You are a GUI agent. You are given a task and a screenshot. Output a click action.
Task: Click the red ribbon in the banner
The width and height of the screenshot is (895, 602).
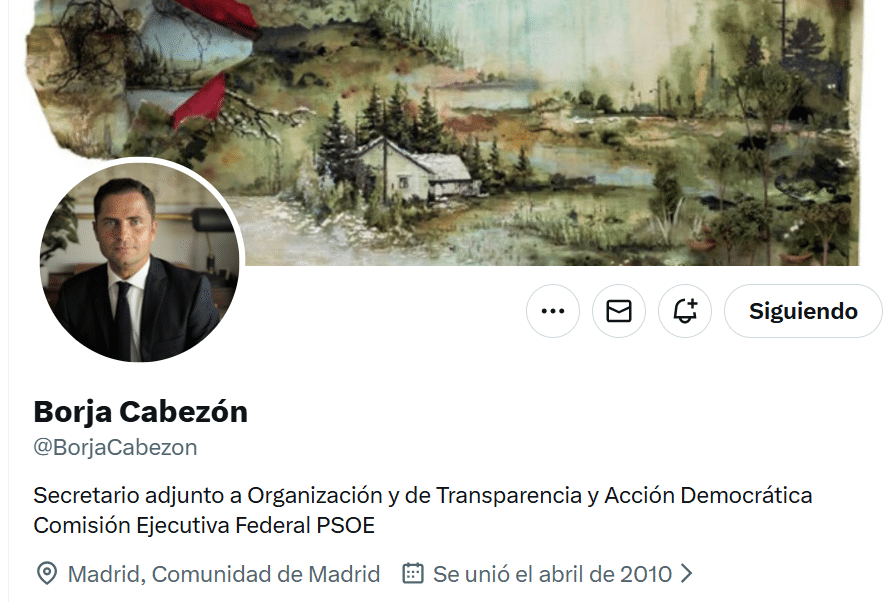click(201, 100)
